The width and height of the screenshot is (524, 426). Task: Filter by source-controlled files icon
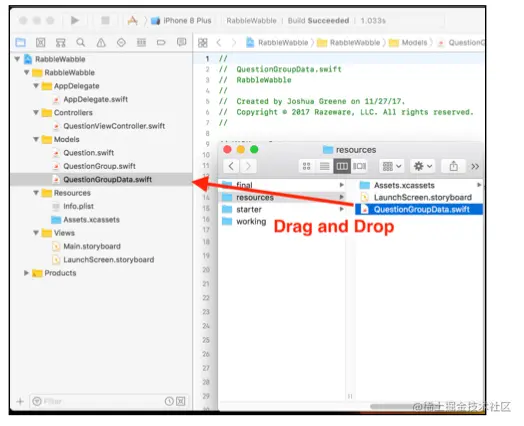pyautogui.click(x=181, y=401)
